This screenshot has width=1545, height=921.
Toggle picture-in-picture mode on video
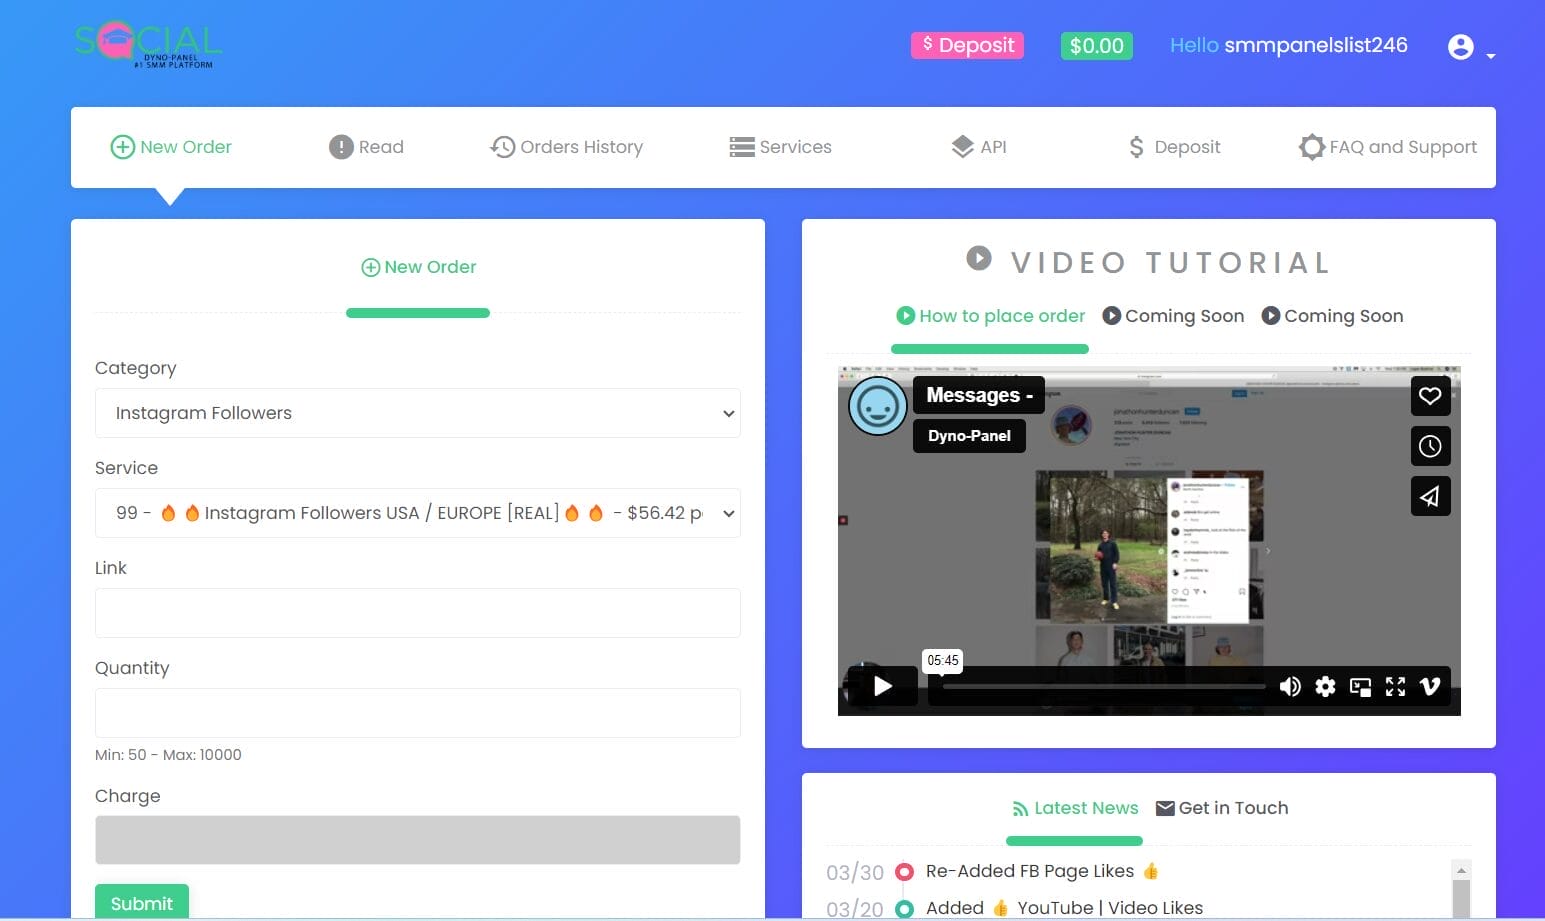(1360, 686)
